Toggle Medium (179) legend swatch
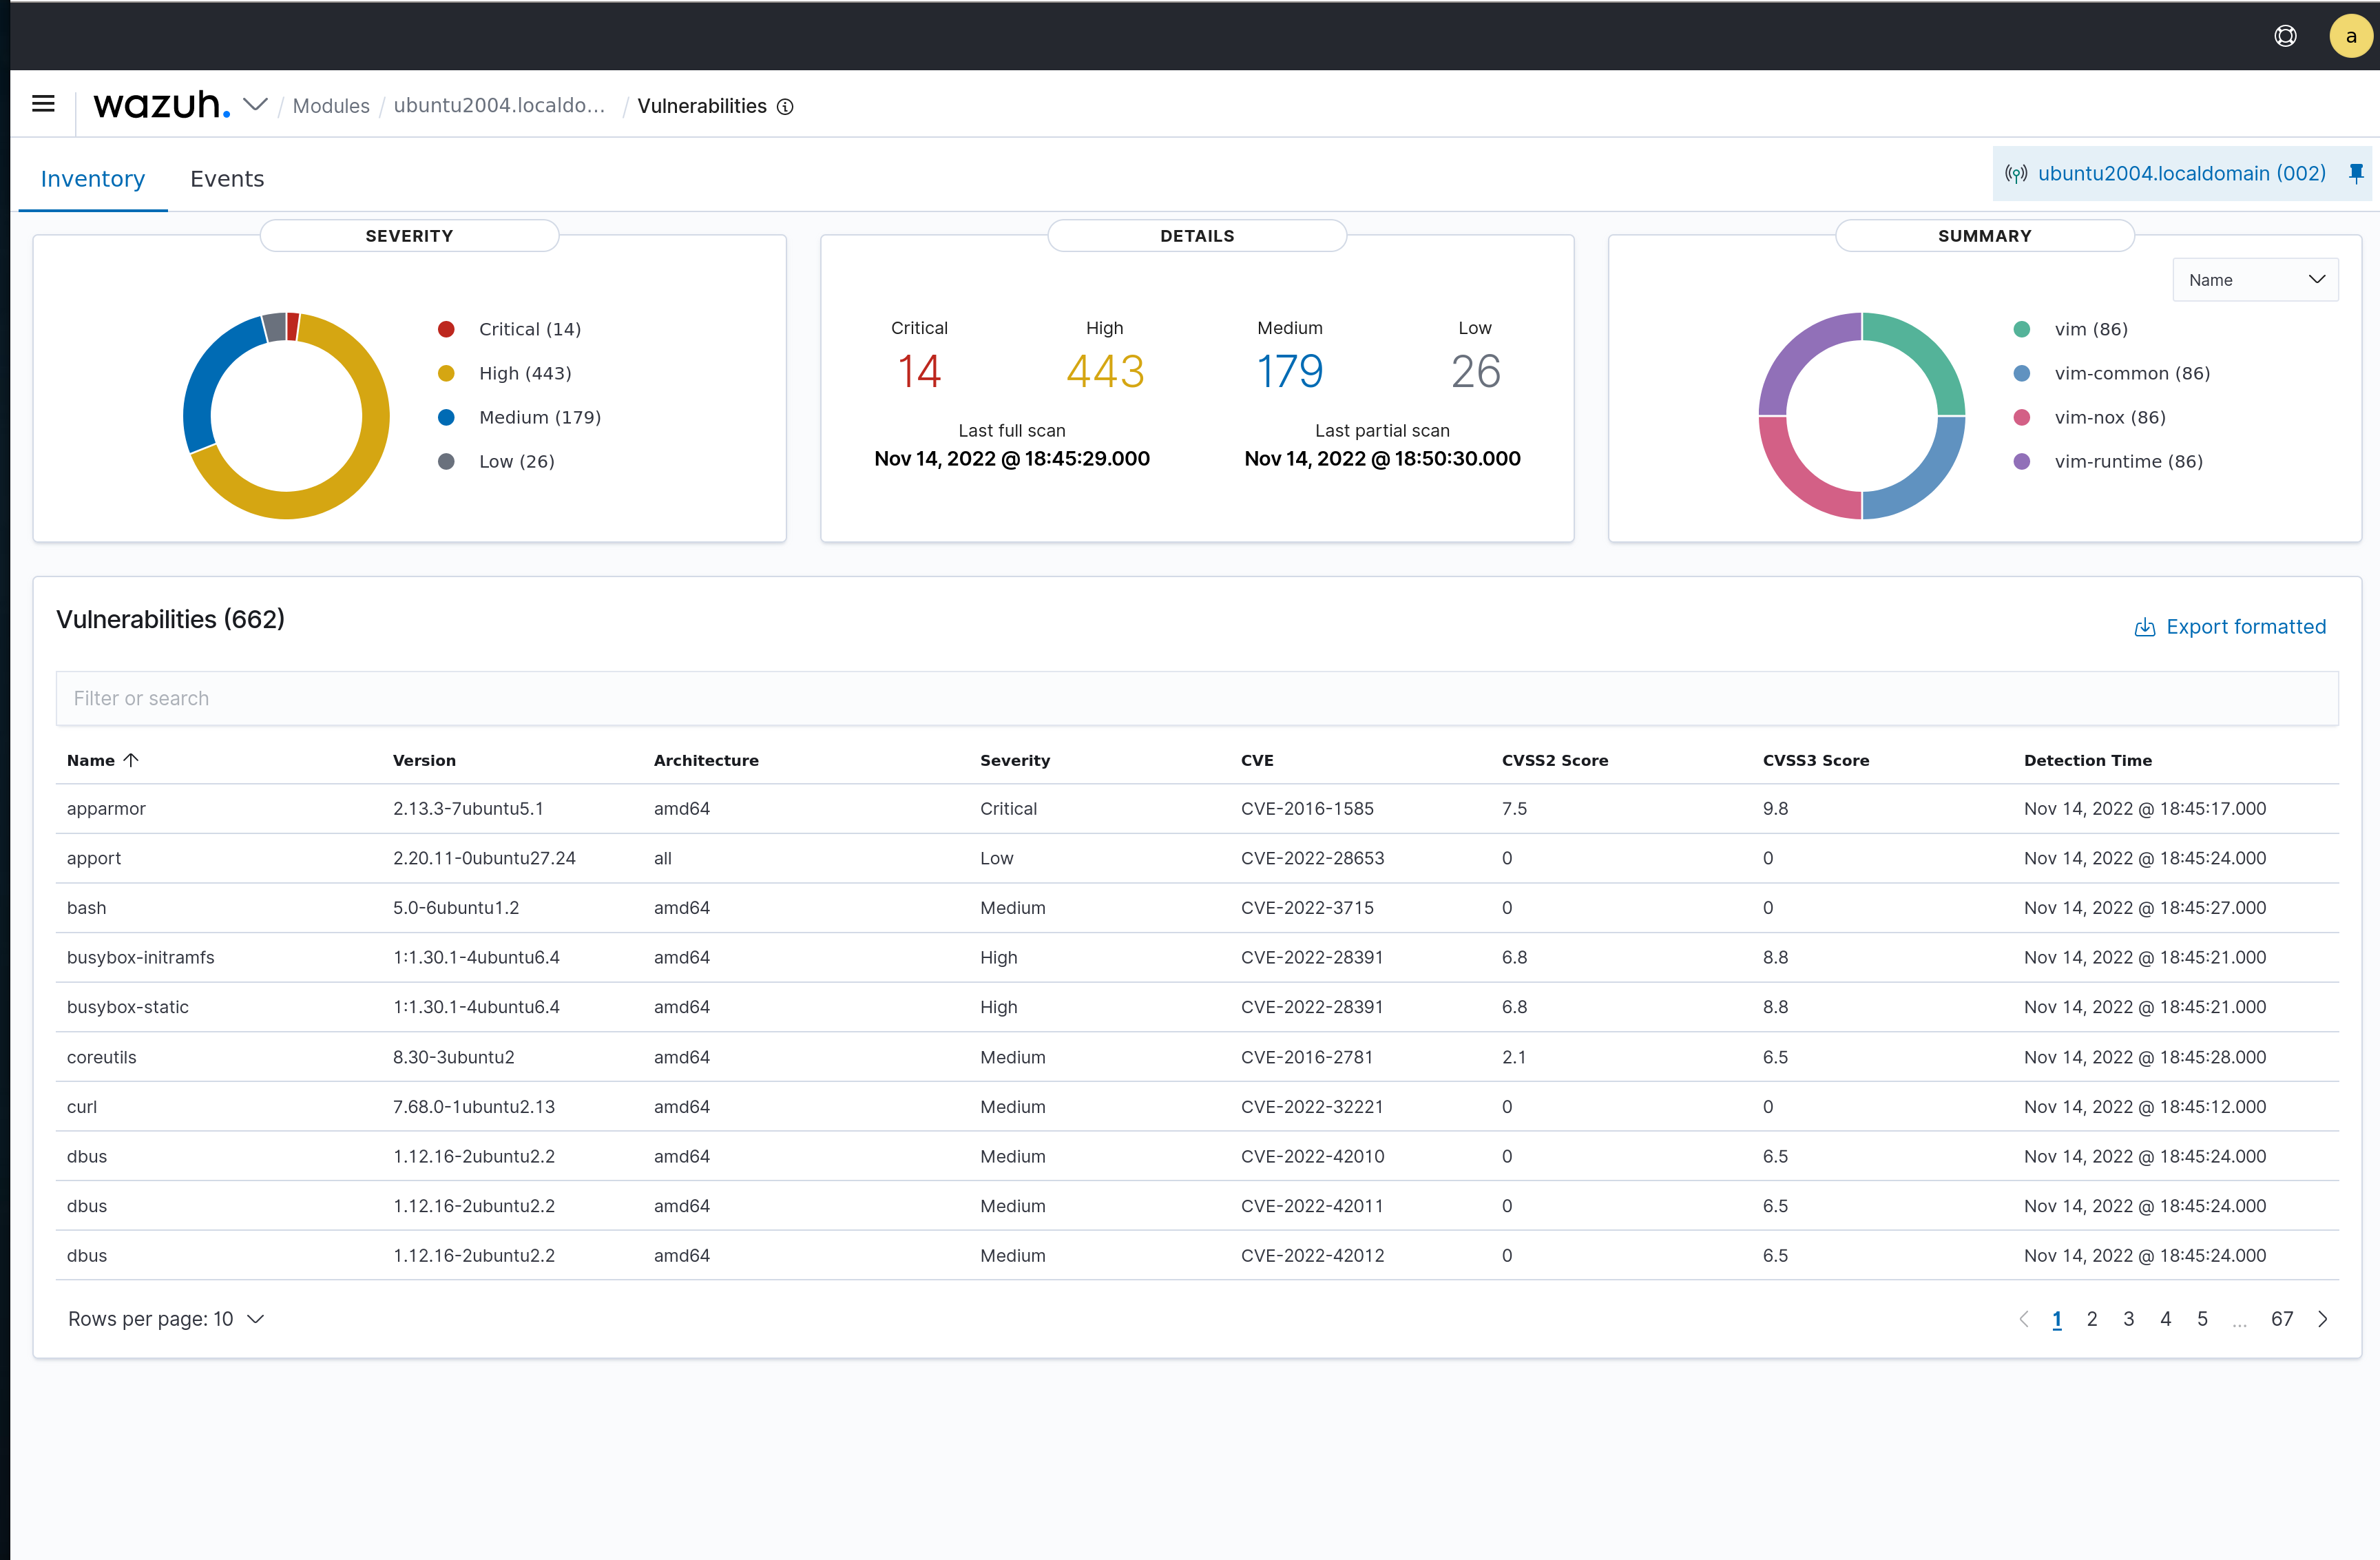 (x=446, y=417)
